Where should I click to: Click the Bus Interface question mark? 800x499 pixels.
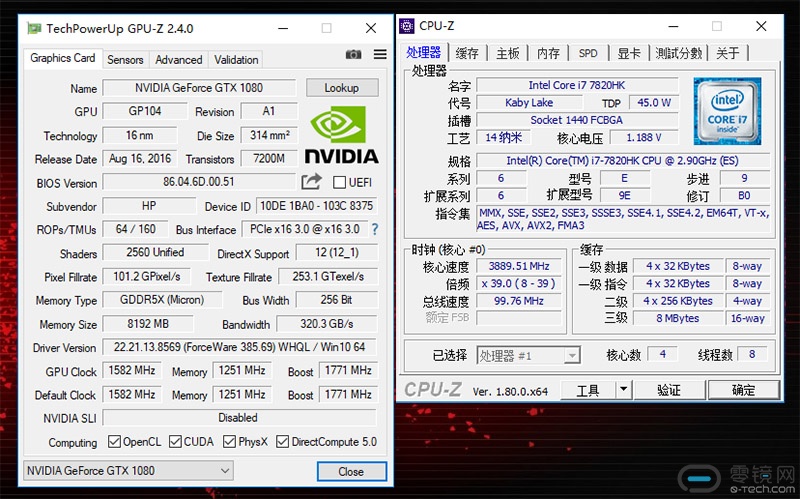(375, 229)
